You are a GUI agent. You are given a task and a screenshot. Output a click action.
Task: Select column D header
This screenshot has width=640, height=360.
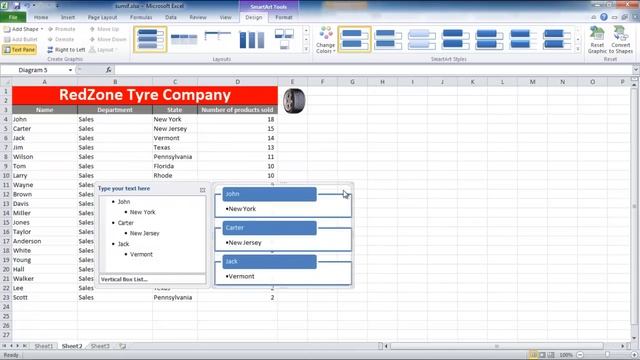[238, 82]
